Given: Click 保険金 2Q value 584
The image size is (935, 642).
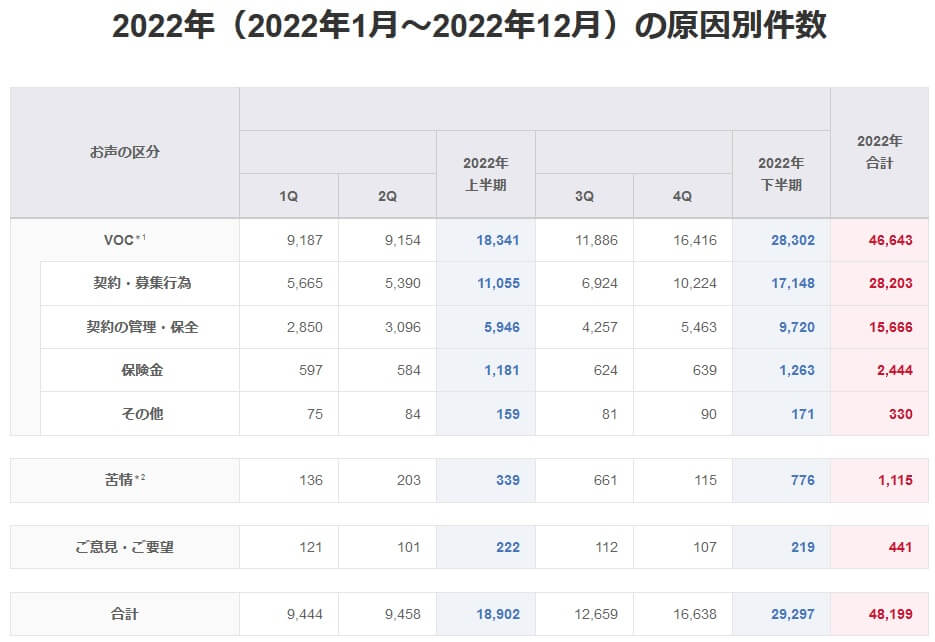Looking at the screenshot, I should point(408,370).
